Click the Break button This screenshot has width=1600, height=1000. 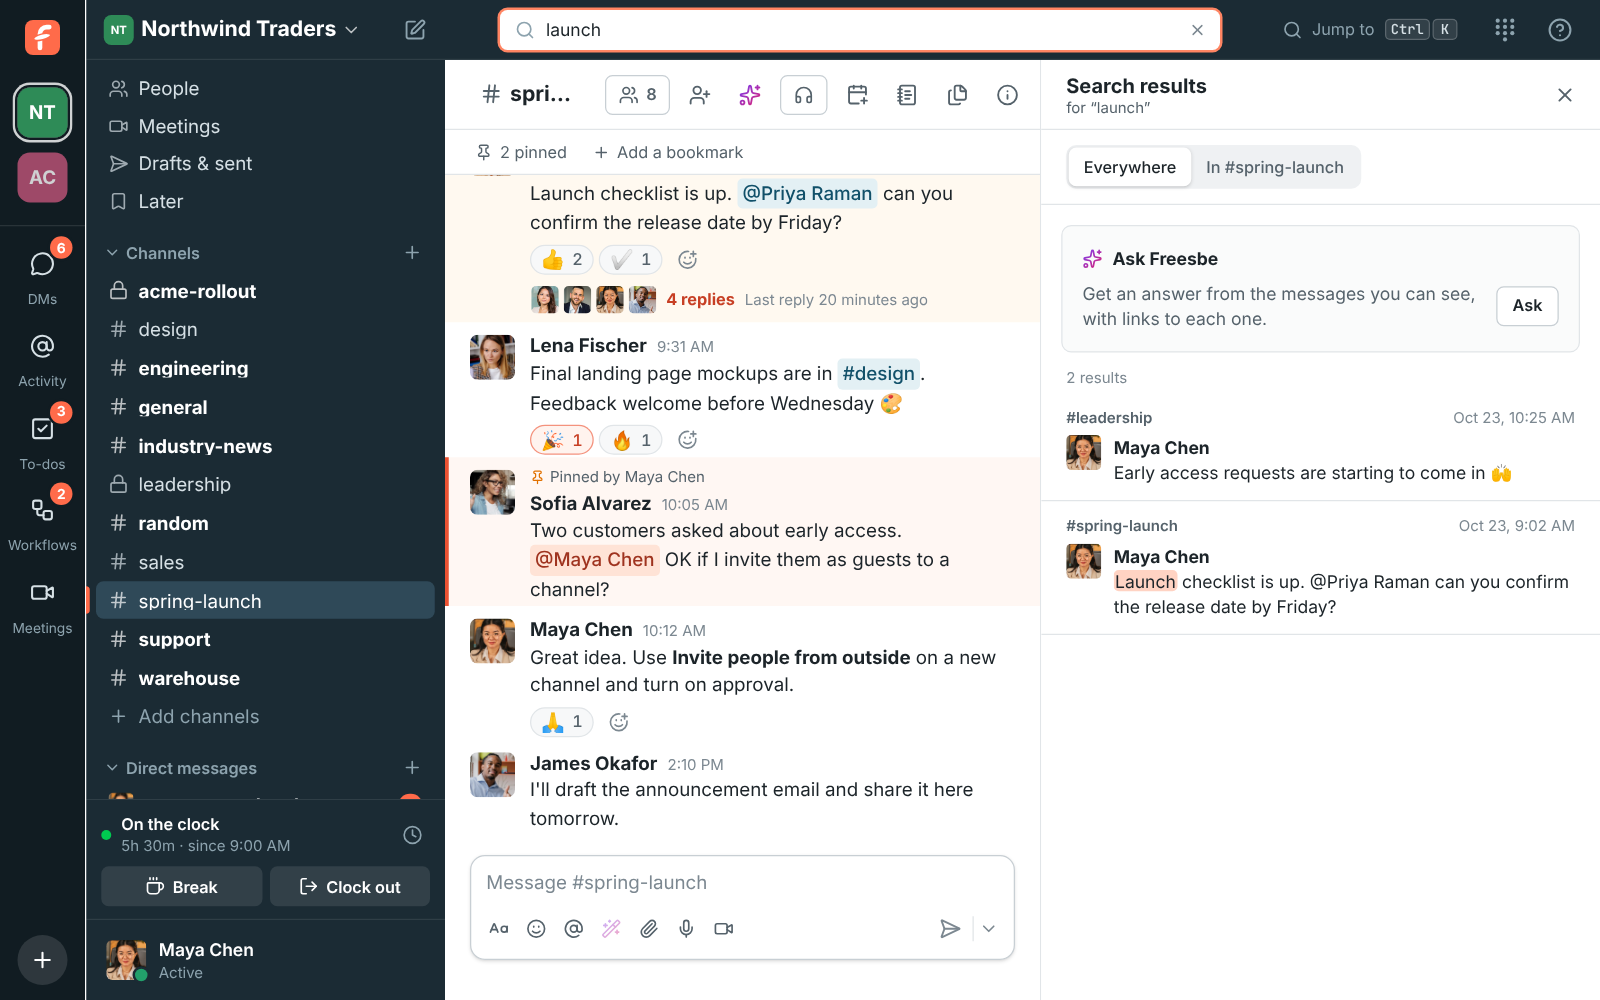tap(182, 887)
